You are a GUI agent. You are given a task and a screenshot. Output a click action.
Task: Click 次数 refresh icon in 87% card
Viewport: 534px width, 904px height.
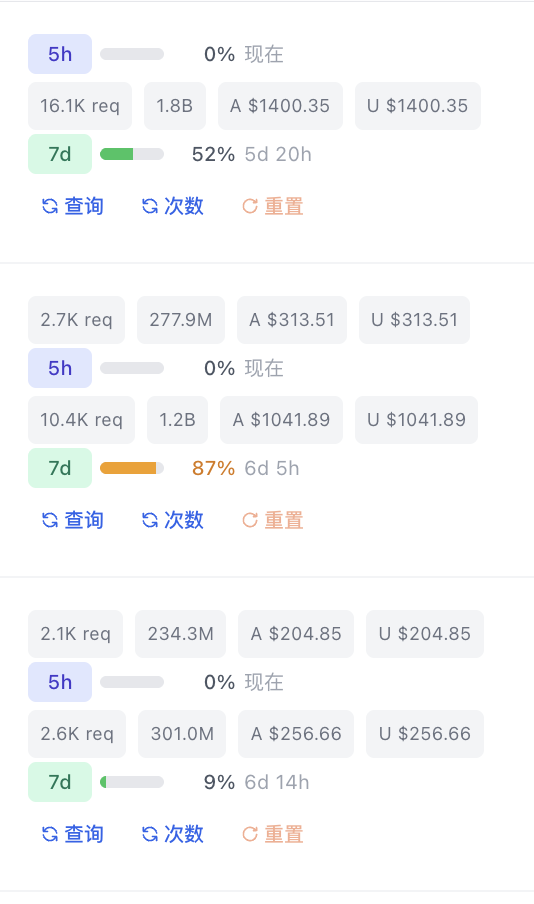(150, 521)
